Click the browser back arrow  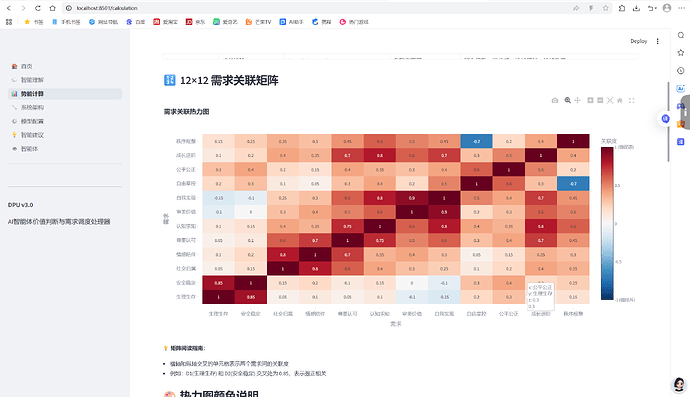pyautogui.click(x=9, y=8)
